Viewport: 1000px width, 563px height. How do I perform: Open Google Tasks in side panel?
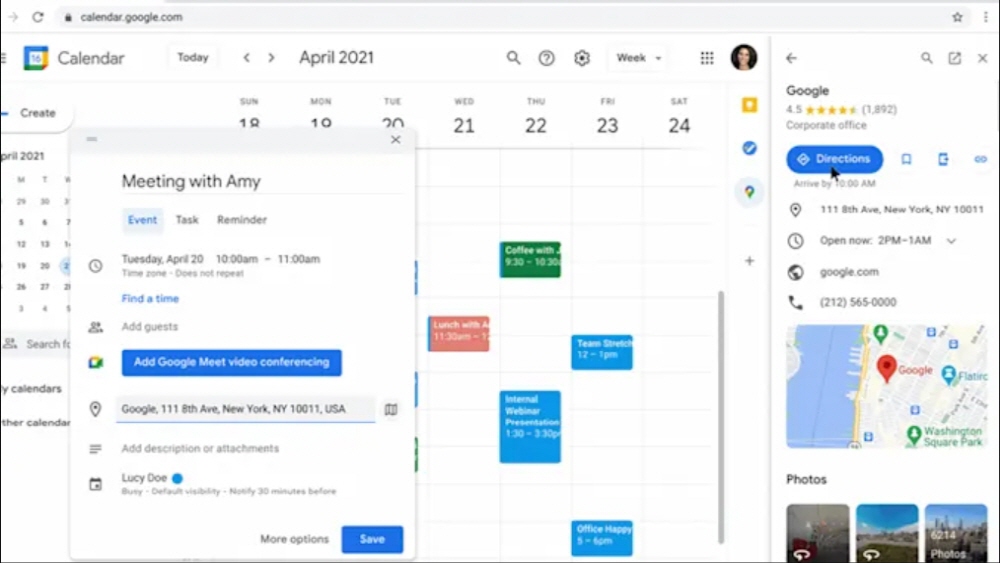pos(749,148)
